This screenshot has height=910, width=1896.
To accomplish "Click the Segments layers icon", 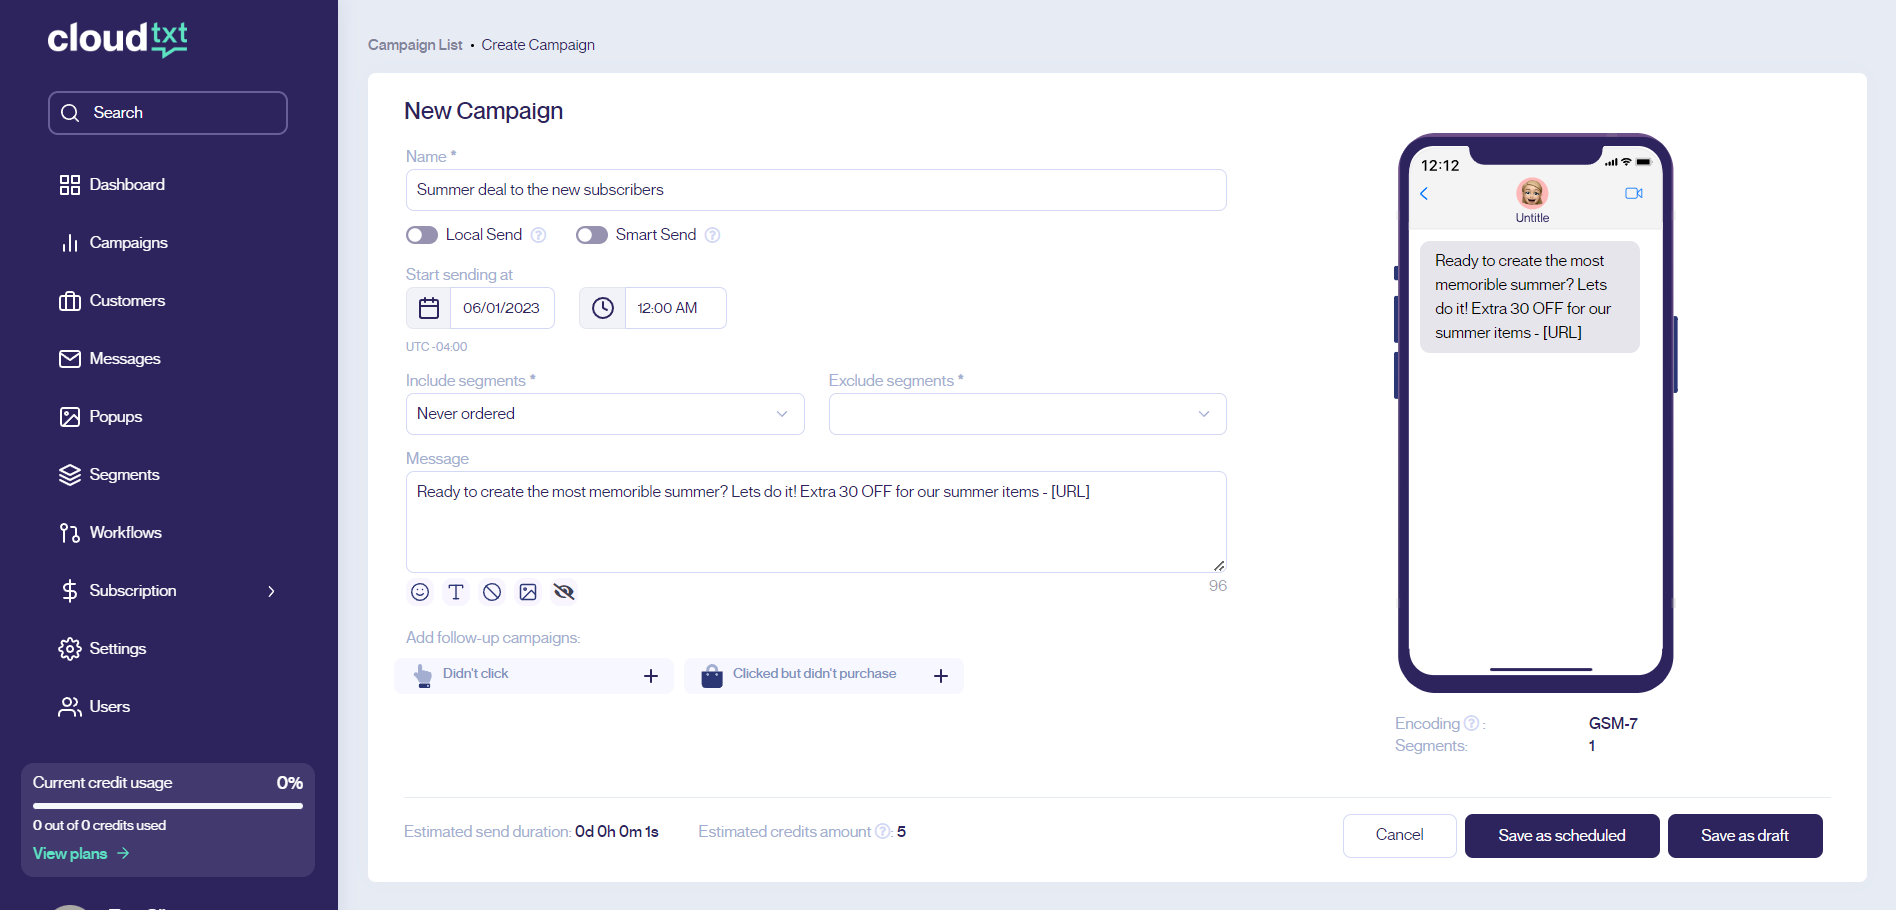I will tap(70, 475).
